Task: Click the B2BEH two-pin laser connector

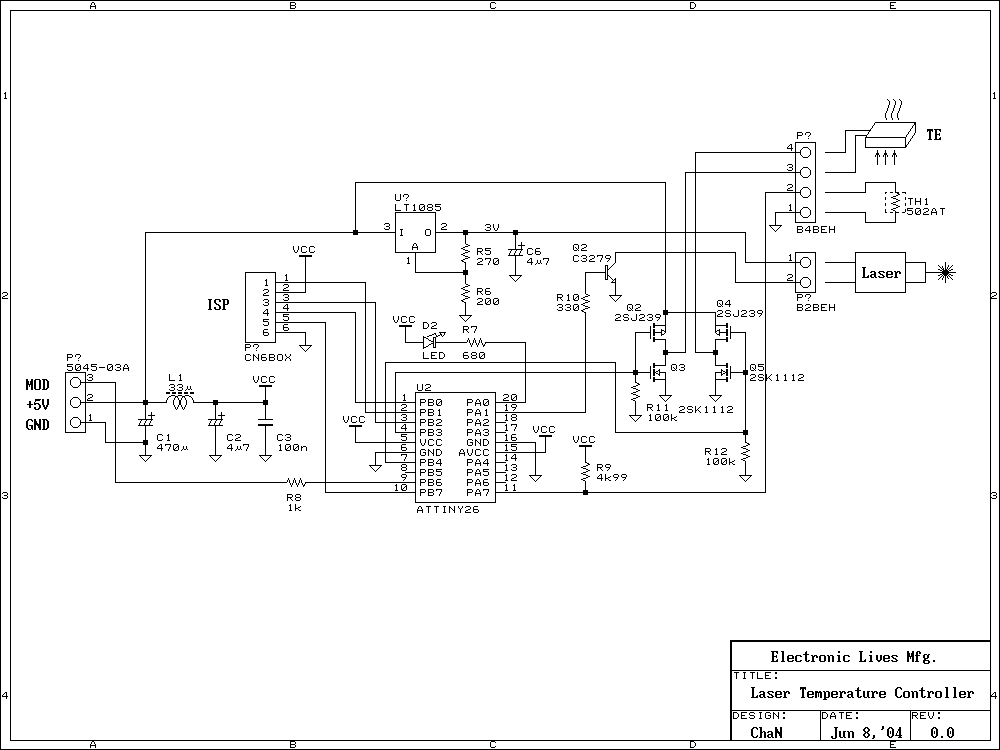Action: pos(805,268)
